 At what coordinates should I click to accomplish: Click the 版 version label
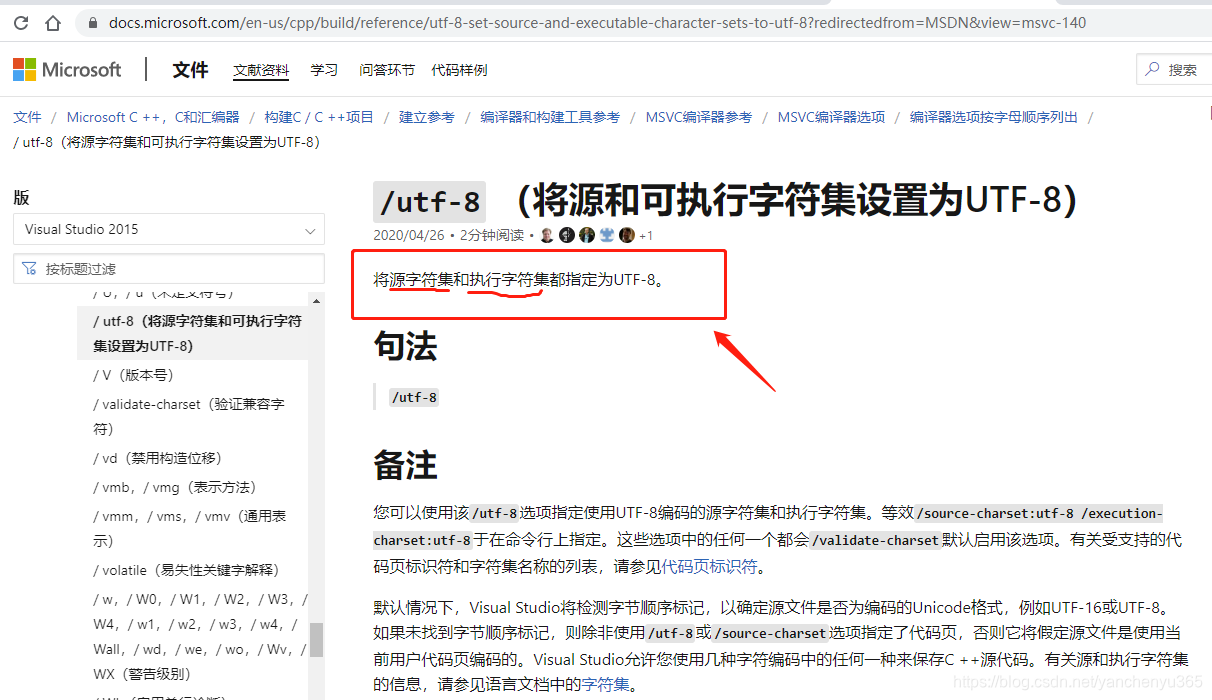pos(21,198)
